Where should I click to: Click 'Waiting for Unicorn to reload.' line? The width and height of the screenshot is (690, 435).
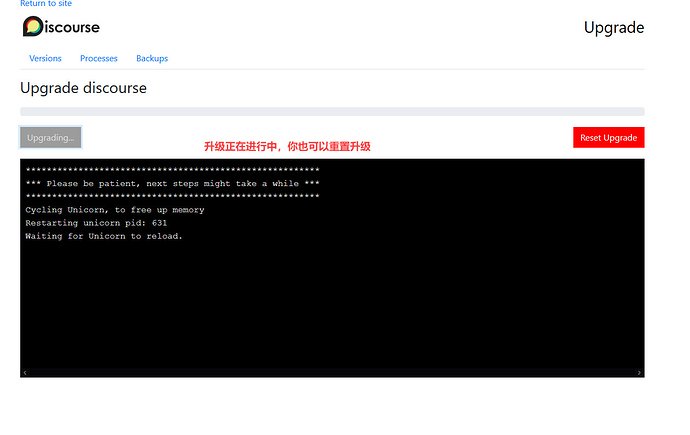104,236
